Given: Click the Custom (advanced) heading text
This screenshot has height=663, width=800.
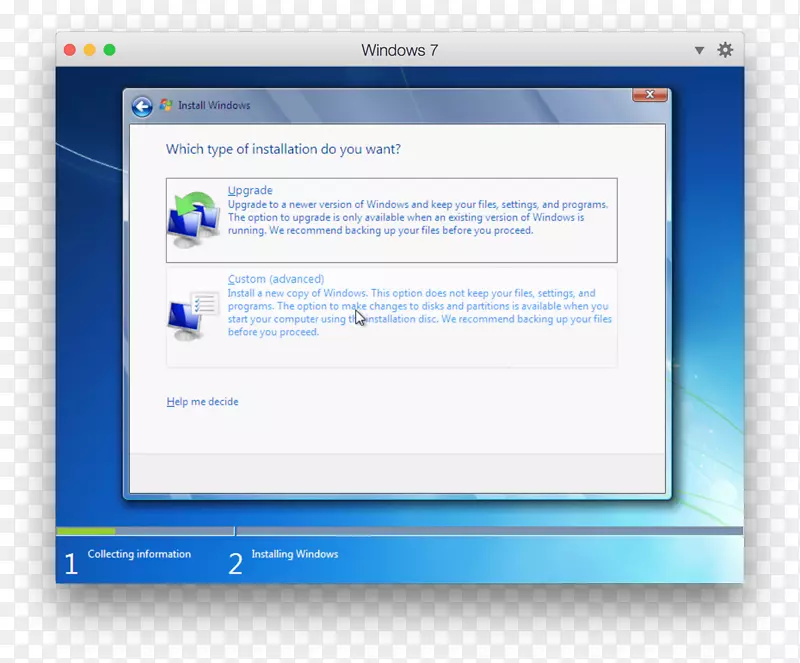Looking at the screenshot, I should (x=276, y=278).
